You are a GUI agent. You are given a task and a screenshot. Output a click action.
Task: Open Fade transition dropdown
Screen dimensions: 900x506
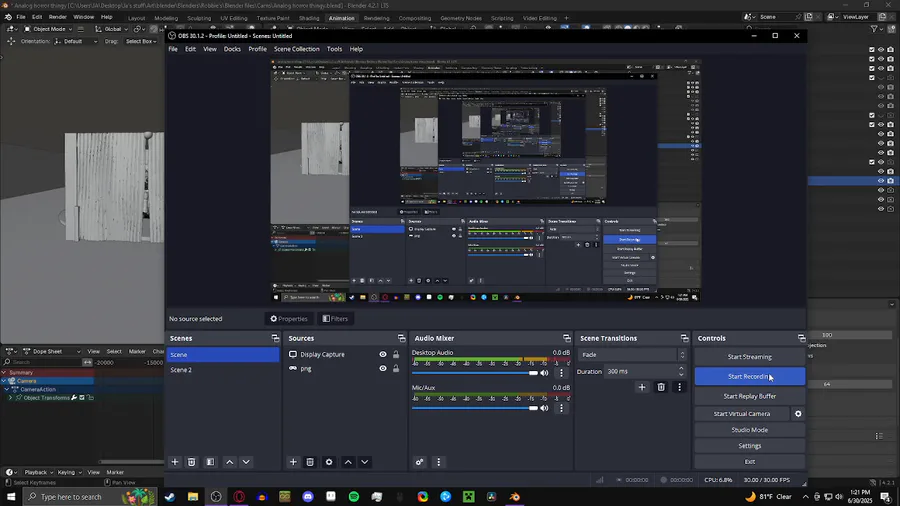click(632, 355)
